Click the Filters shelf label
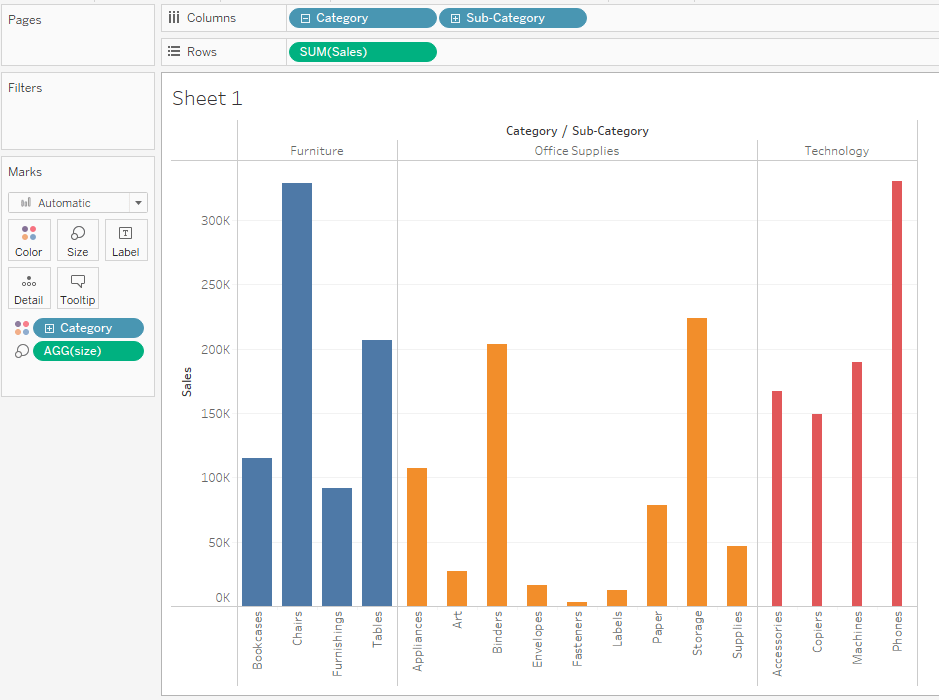 pos(25,88)
